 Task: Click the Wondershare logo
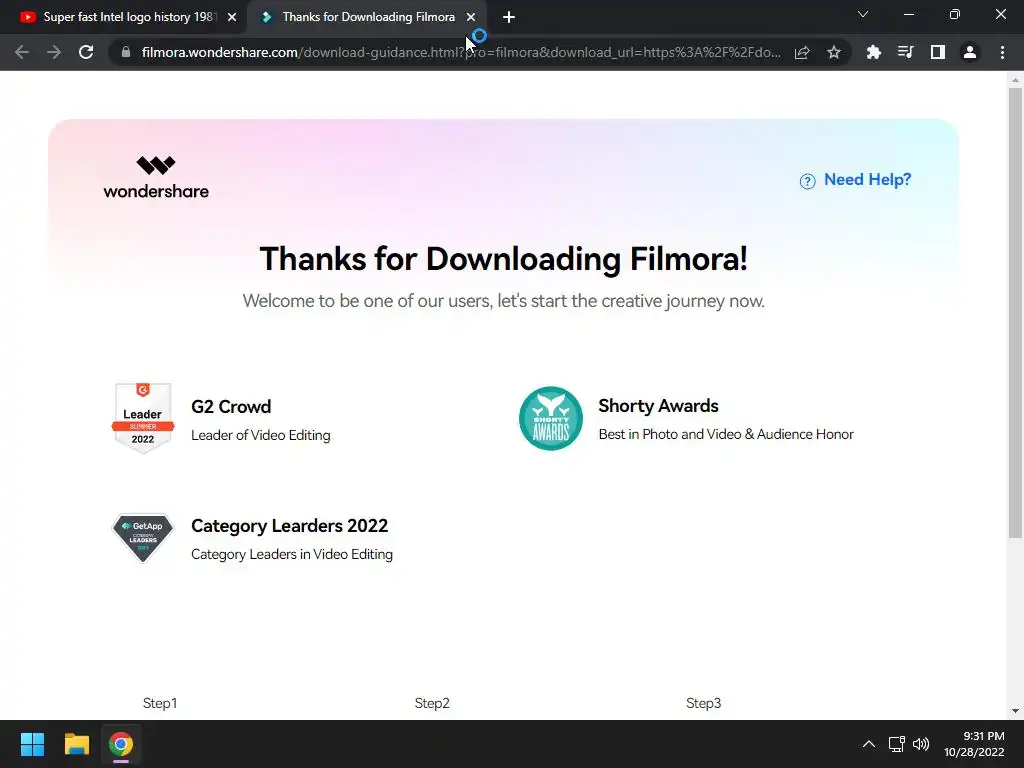(x=156, y=177)
